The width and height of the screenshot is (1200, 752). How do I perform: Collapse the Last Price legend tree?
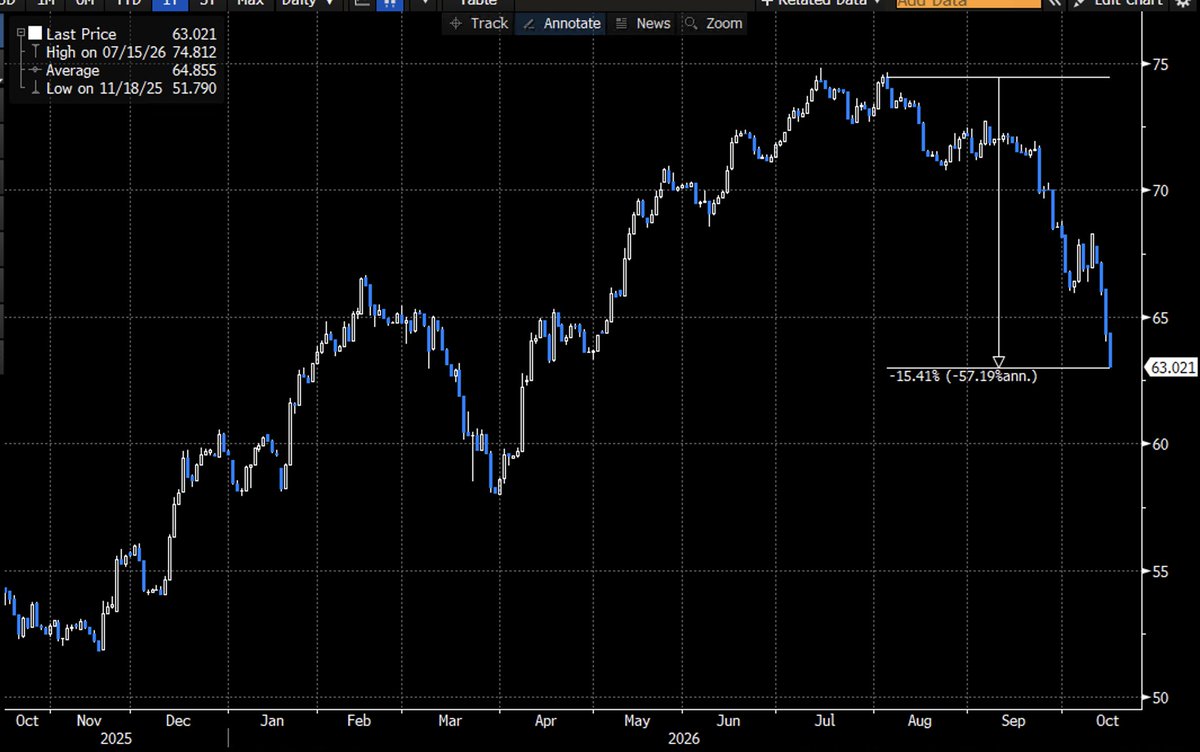tap(22, 34)
